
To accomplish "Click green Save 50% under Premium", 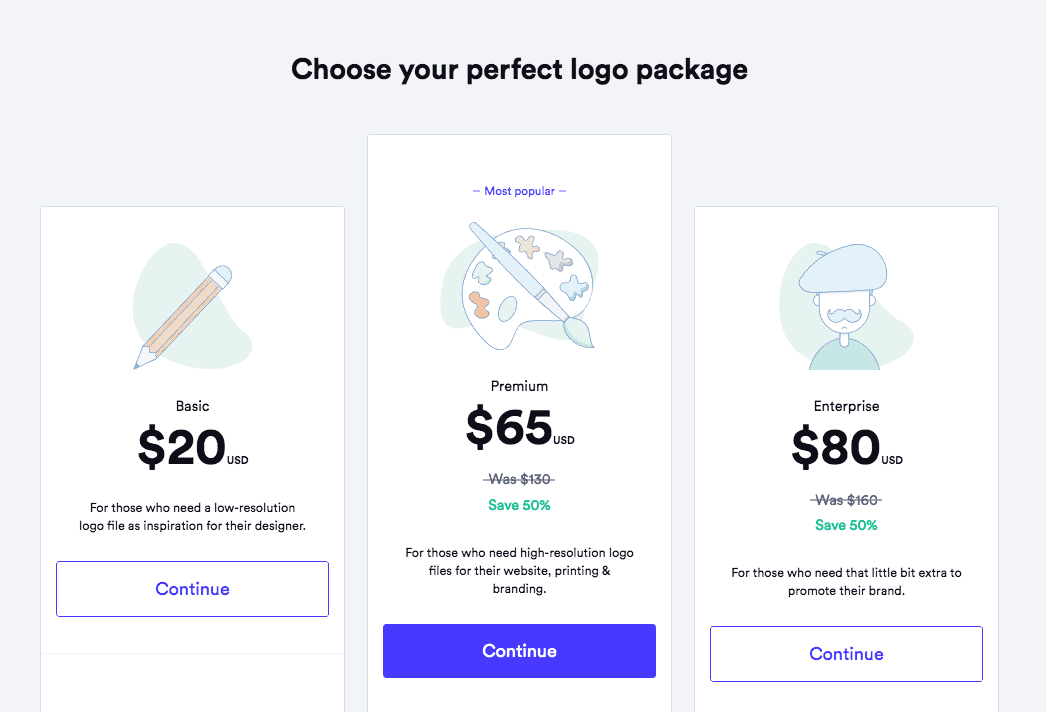I will coord(519,505).
